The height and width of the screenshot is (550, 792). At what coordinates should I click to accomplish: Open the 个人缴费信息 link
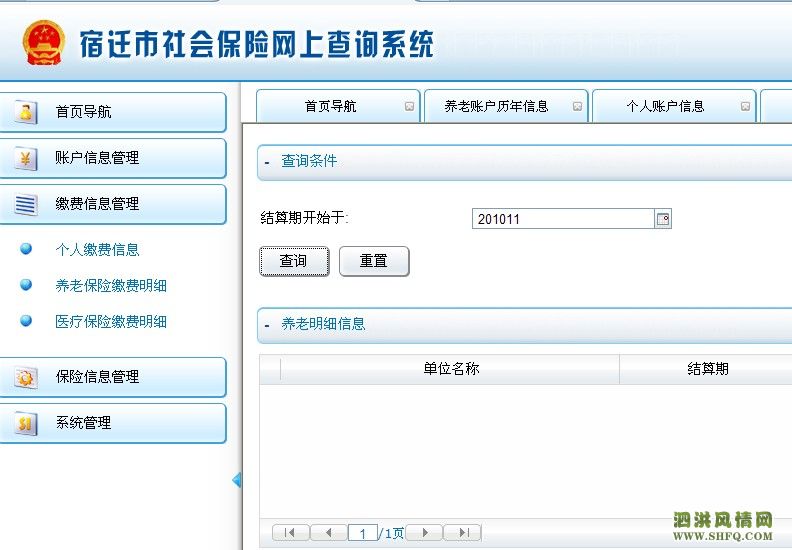coord(97,249)
